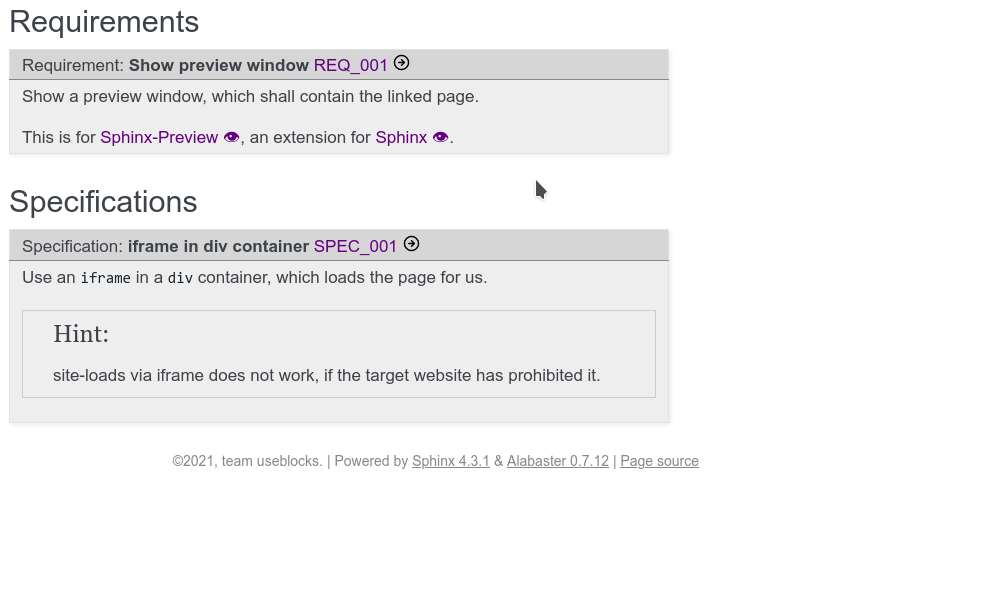This screenshot has width=983, height=602.
Task: Click the arrow icon beside SPEC_001
Action: [411, 244]
